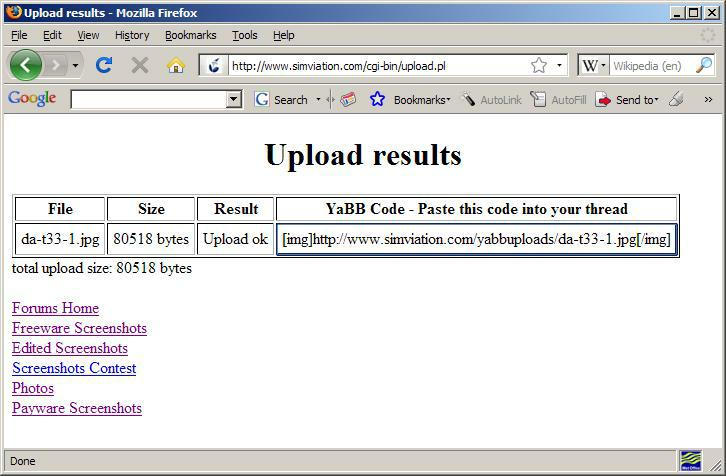The image size is (726, 476).
Task: Open the Send to dropdown
Action: click(x=627, y=100)
